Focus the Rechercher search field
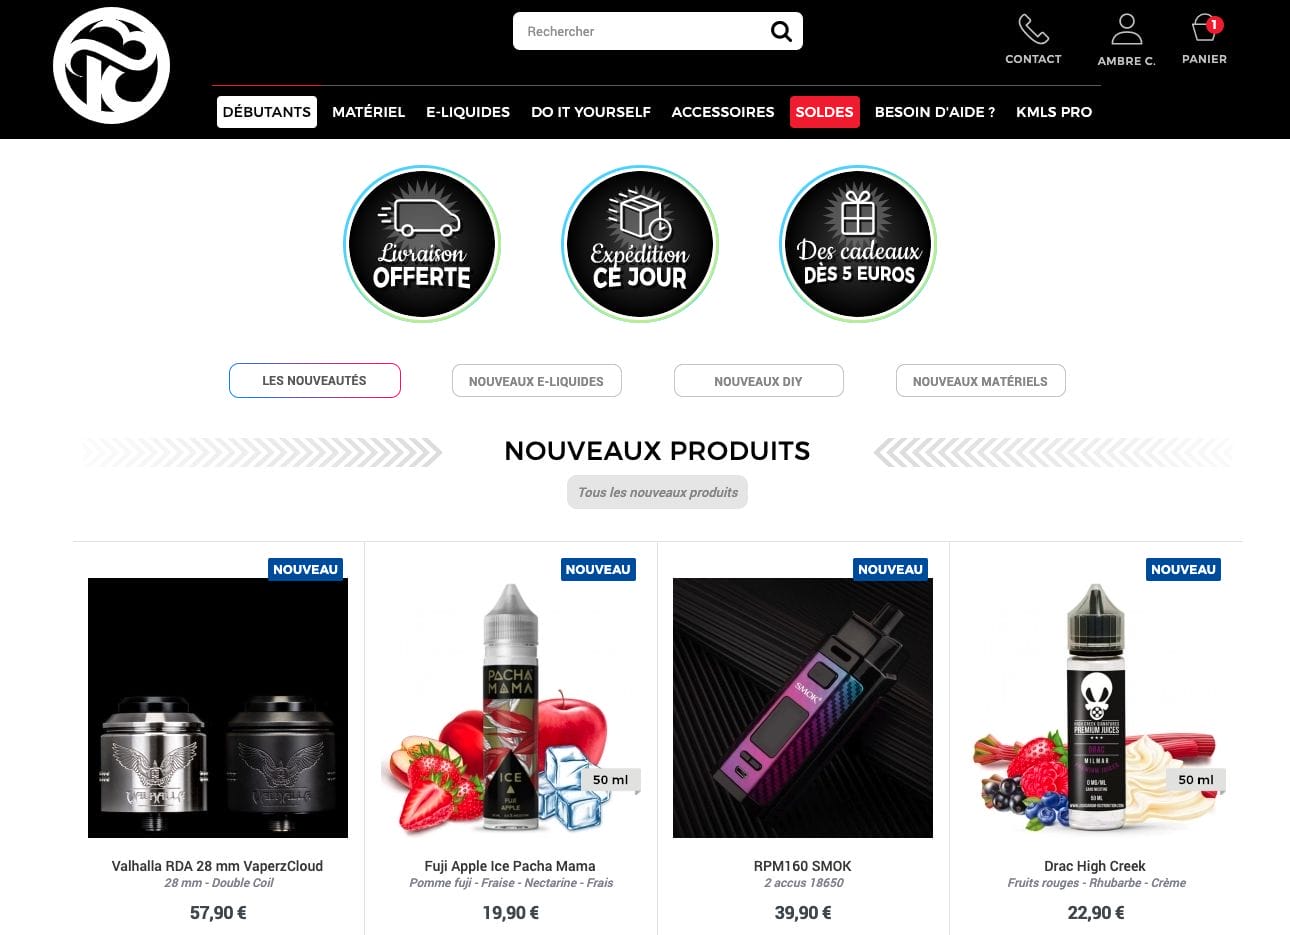This screenshot has height=935, width=1290. [640, 31]
